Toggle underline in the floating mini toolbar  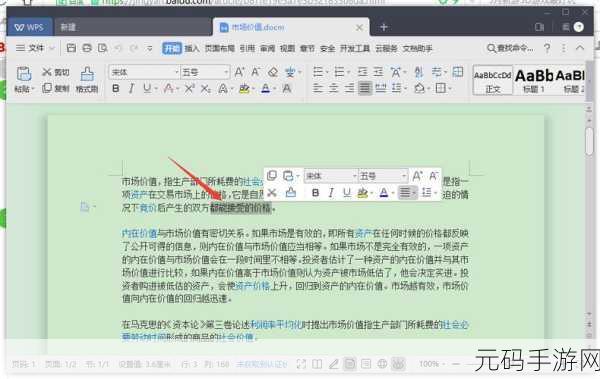pyautogui.click(x=347, y=193)
